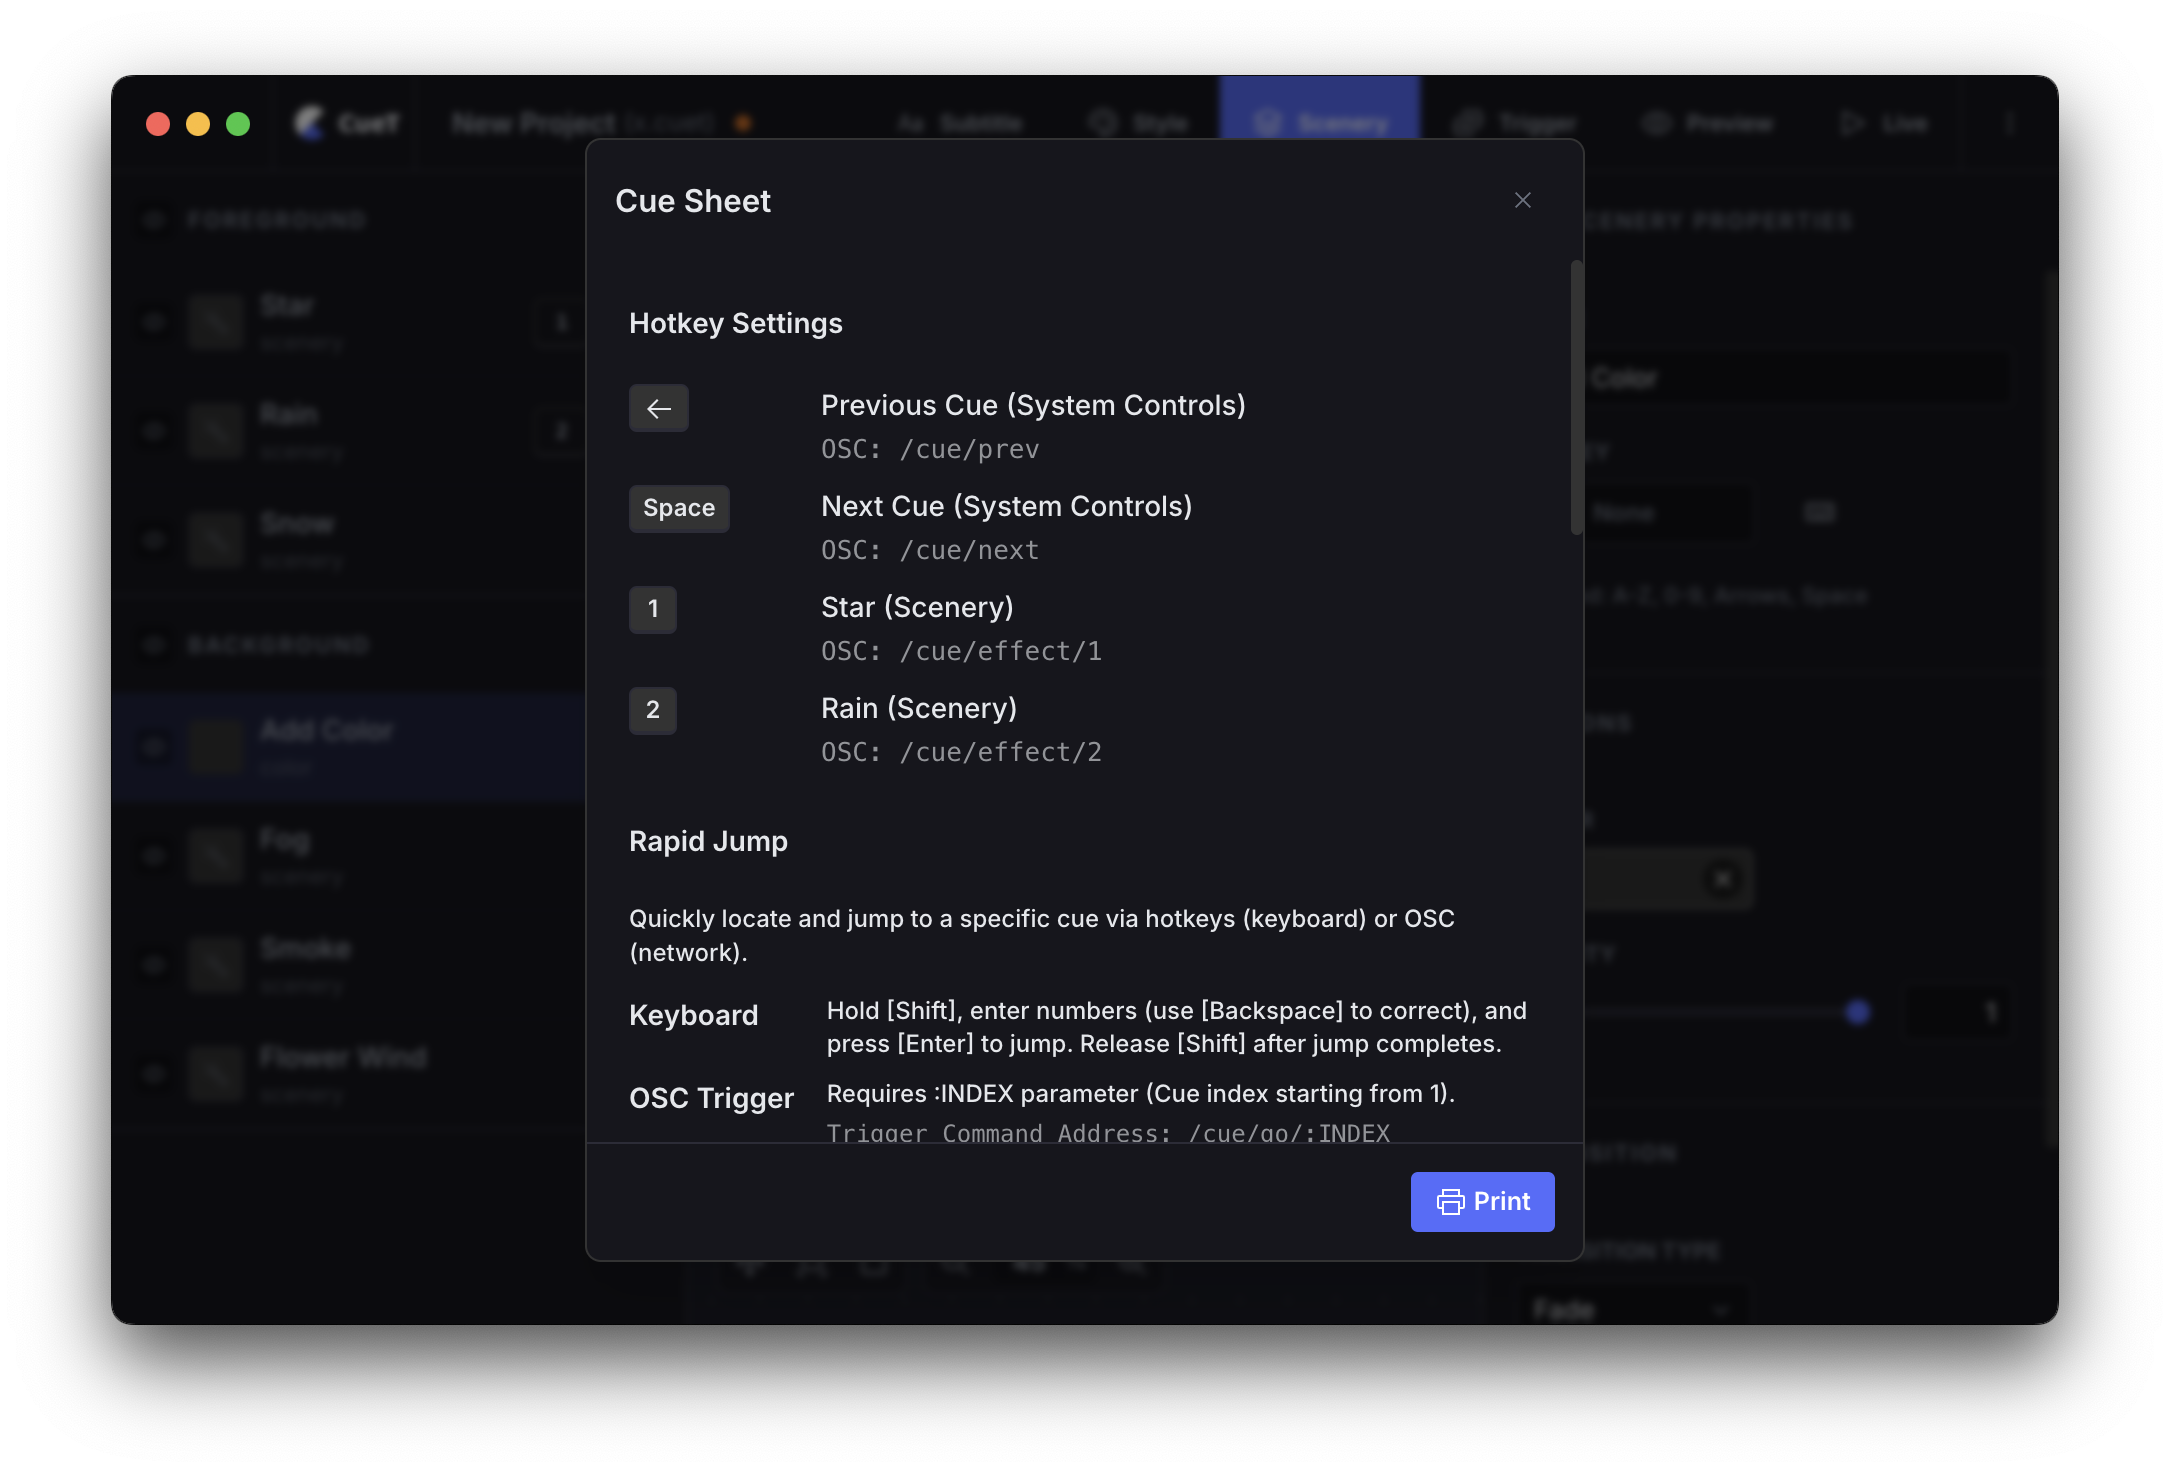Screen dimensions: 2170x1472
Task: Click the hotkey badge numbered 2
Action: click(652, 710)
